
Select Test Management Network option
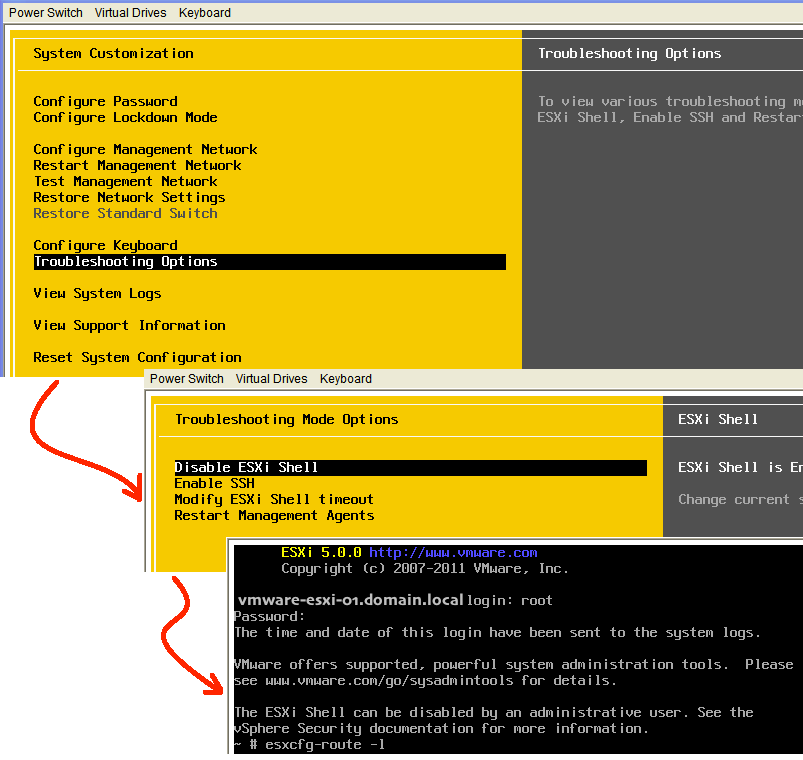click(125, 181)
